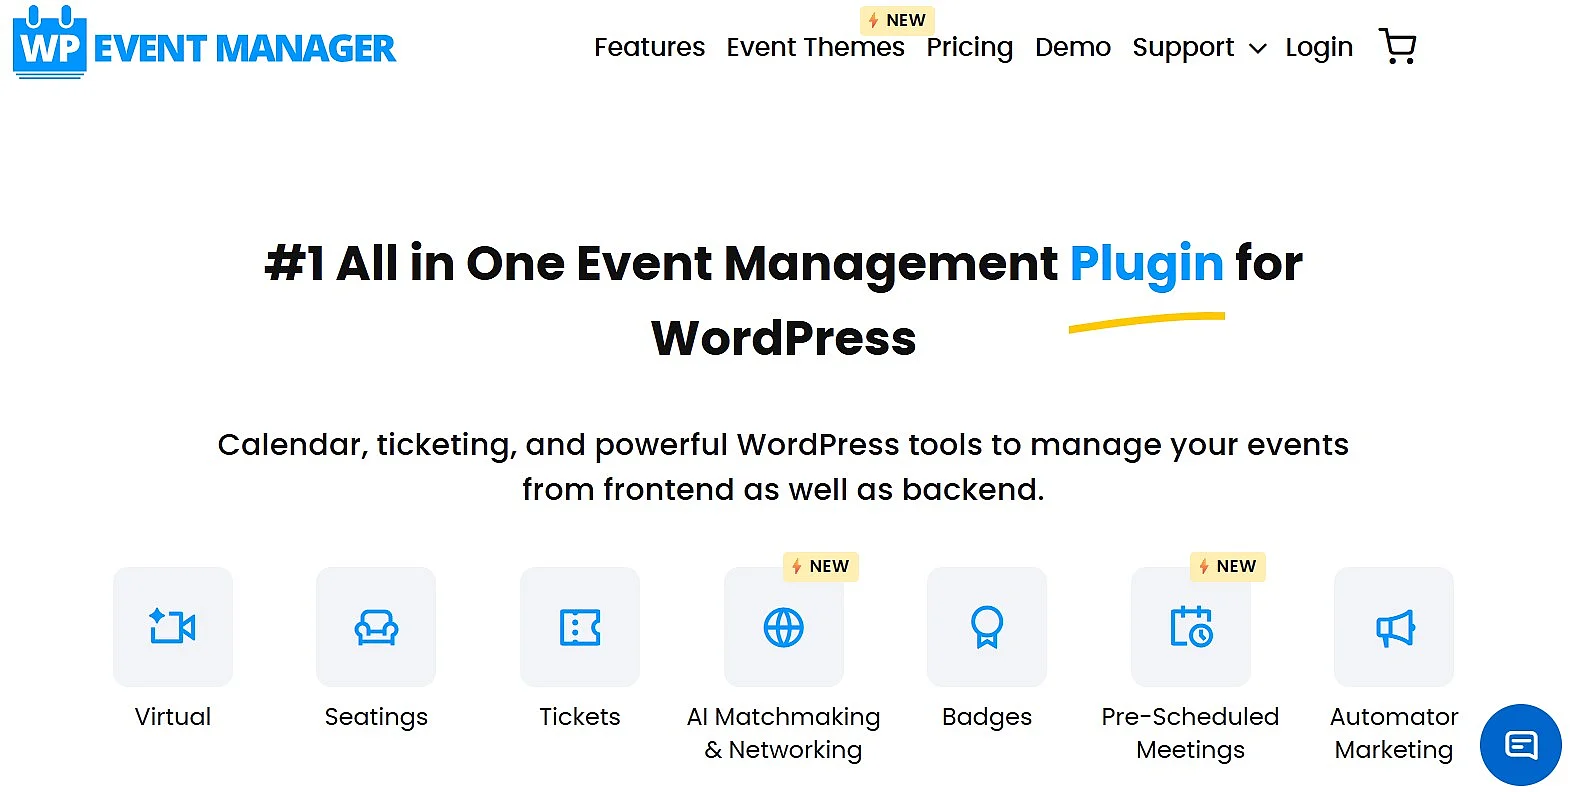Click the AI Matchmaking & Networking label

click(784, 733)
